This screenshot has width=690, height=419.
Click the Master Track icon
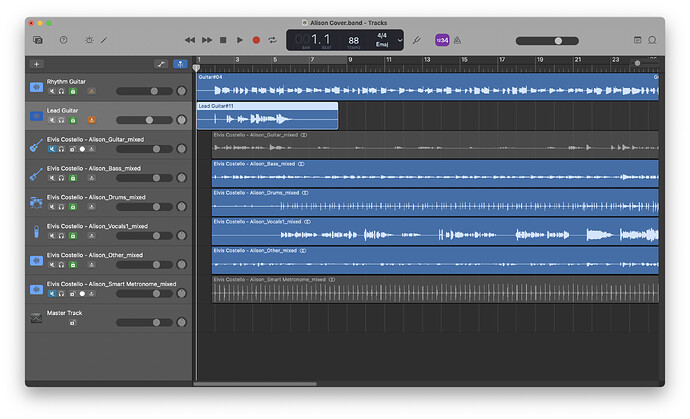[37, 318]
